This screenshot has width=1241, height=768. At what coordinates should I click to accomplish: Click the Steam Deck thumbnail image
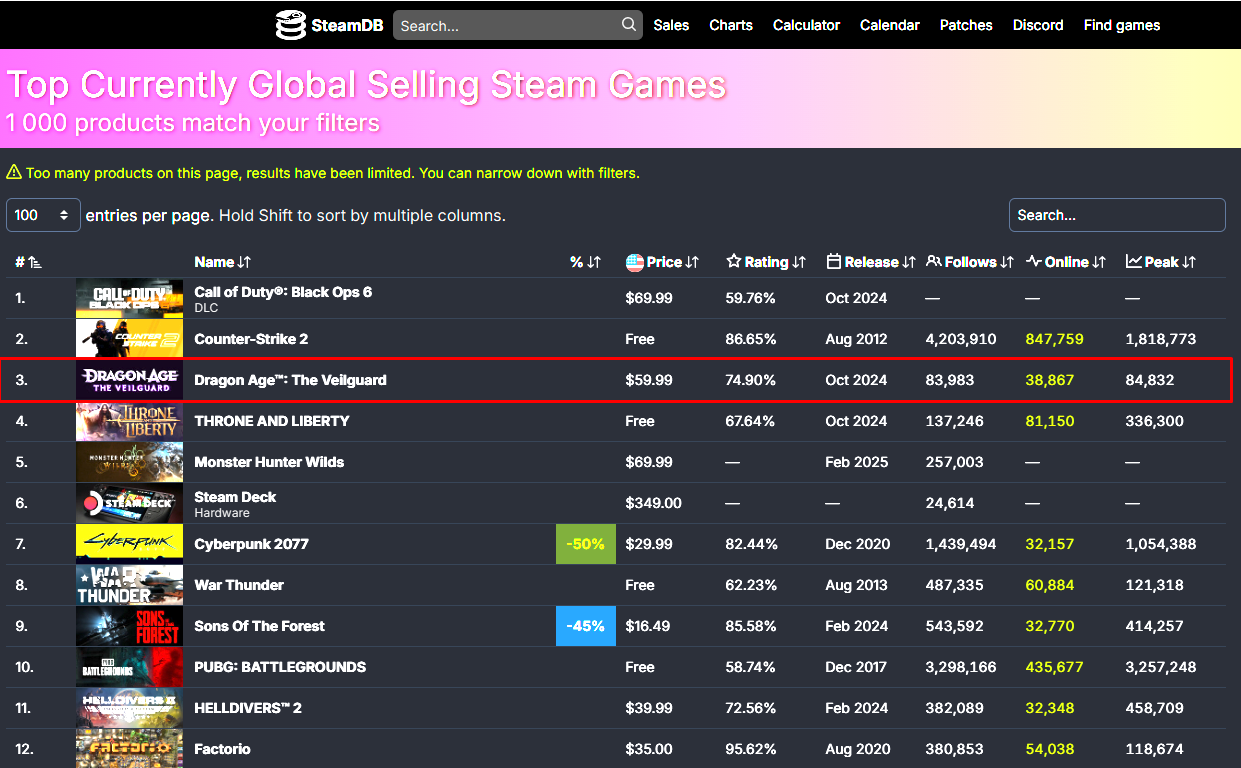[130, 503]
